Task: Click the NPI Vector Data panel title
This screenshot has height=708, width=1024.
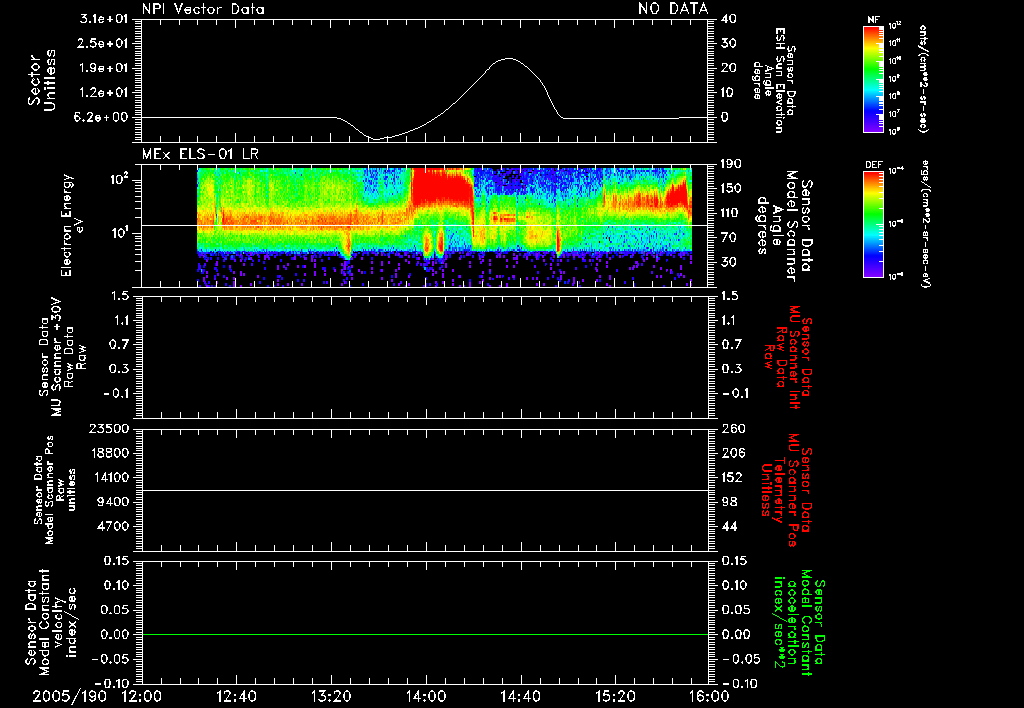Action: point(203,9)
